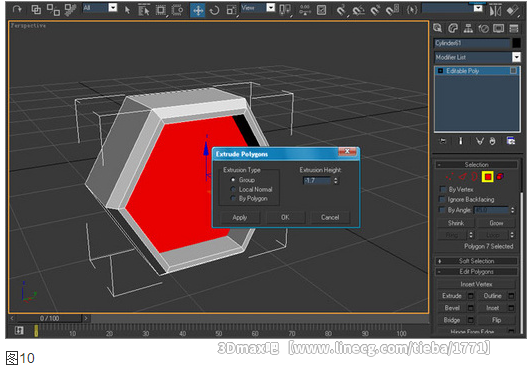The height and width of the screenshot is (367, 530).
Task: Click the Bind to Space Warp icon
Action: pyautogui.click(x=70, y=9)
